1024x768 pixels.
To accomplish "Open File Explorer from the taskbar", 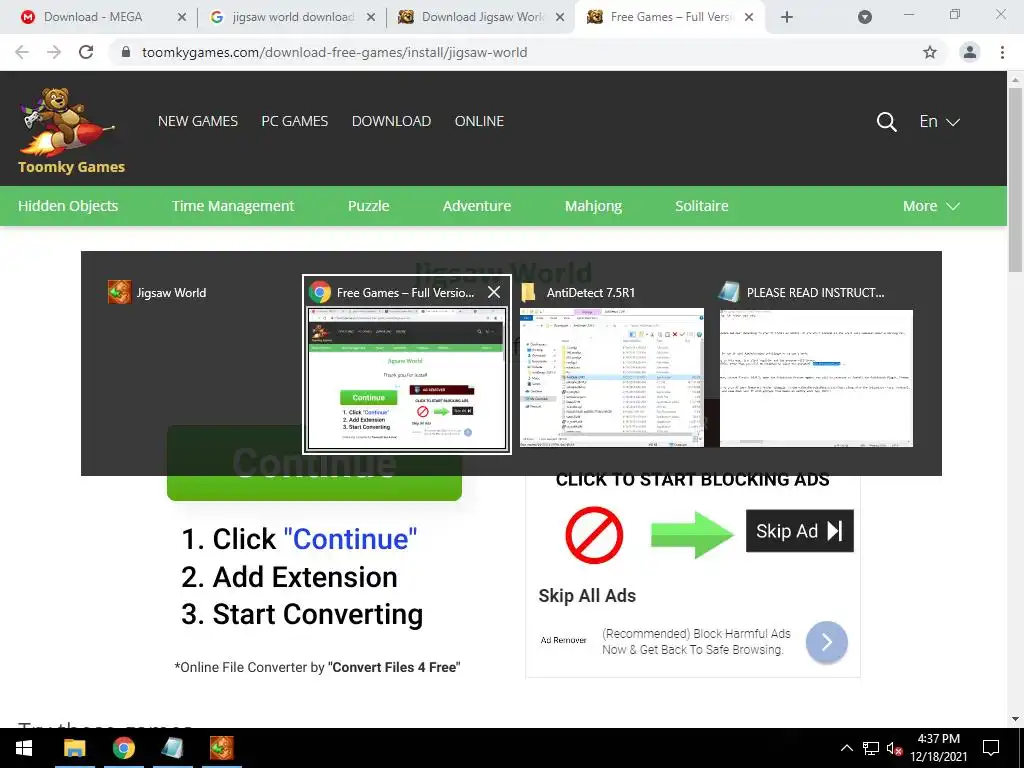I will coord(74,748).
